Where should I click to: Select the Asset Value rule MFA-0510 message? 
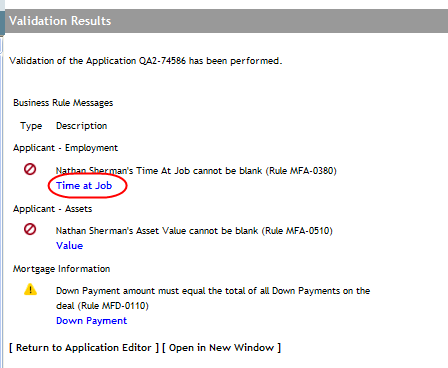click(194, 231)
